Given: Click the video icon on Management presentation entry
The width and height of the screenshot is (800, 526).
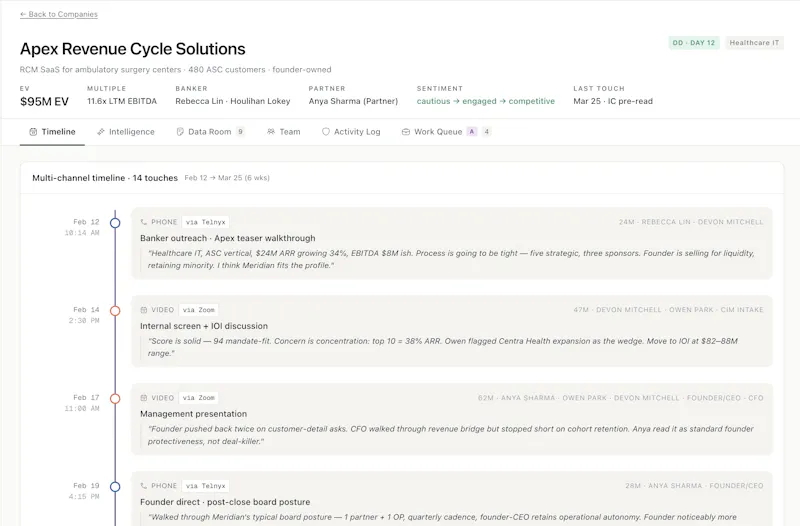Looking at the screenshot, I should (x=144, y=398).
